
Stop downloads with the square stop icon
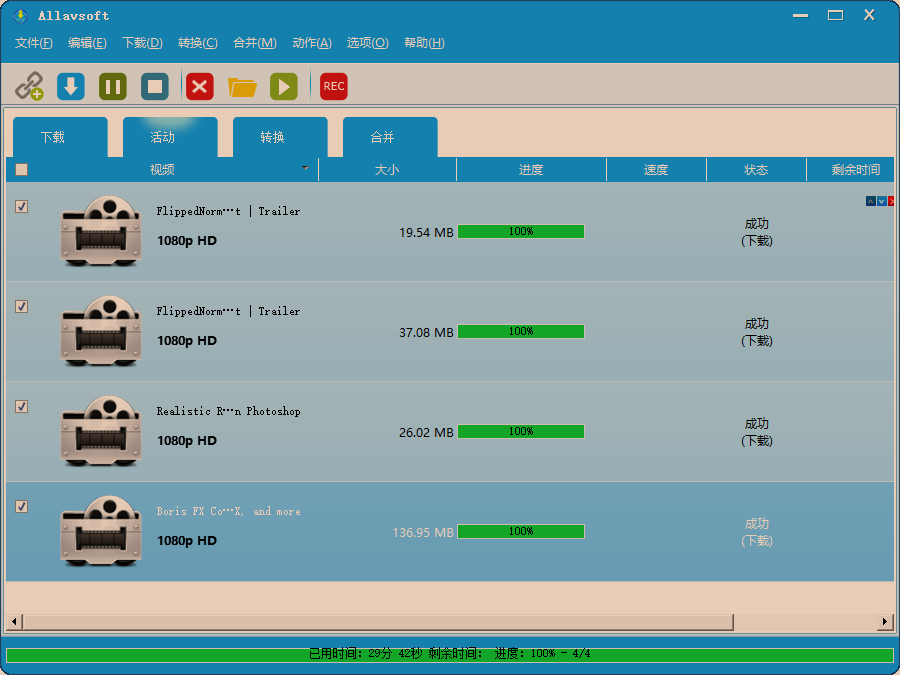click(x=155, y=86)
